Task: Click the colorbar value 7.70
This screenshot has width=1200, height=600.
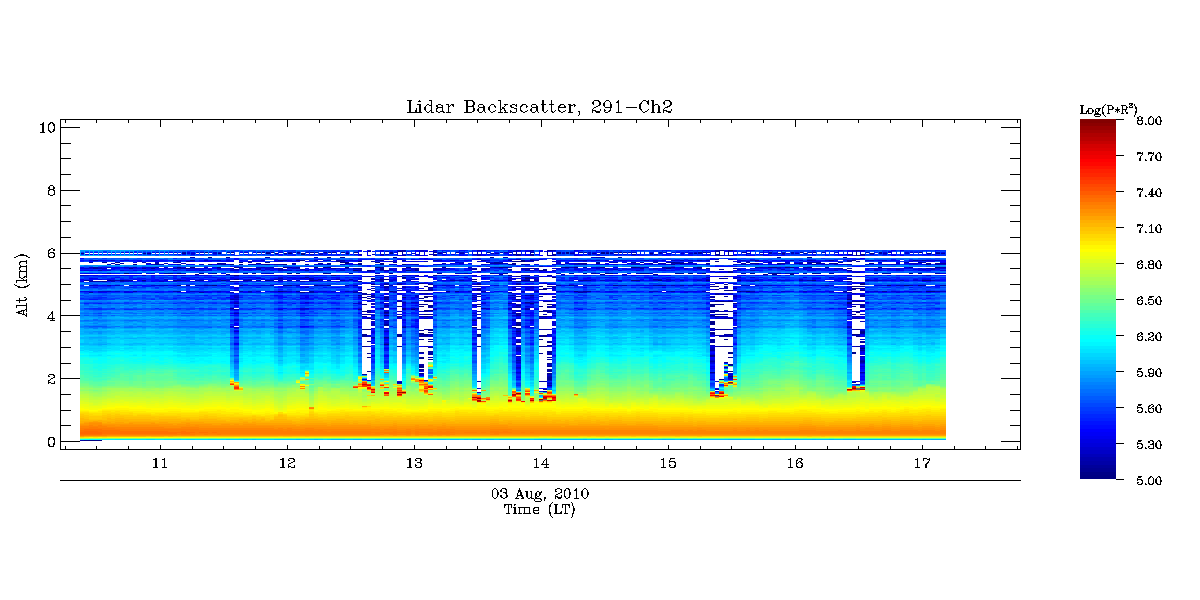Action: coord(1148,157)
